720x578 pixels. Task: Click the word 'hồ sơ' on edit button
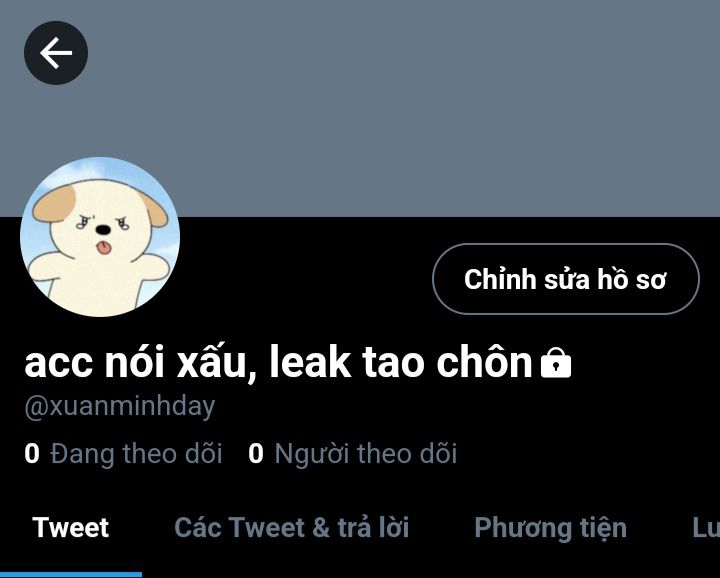tap(632, 279)
